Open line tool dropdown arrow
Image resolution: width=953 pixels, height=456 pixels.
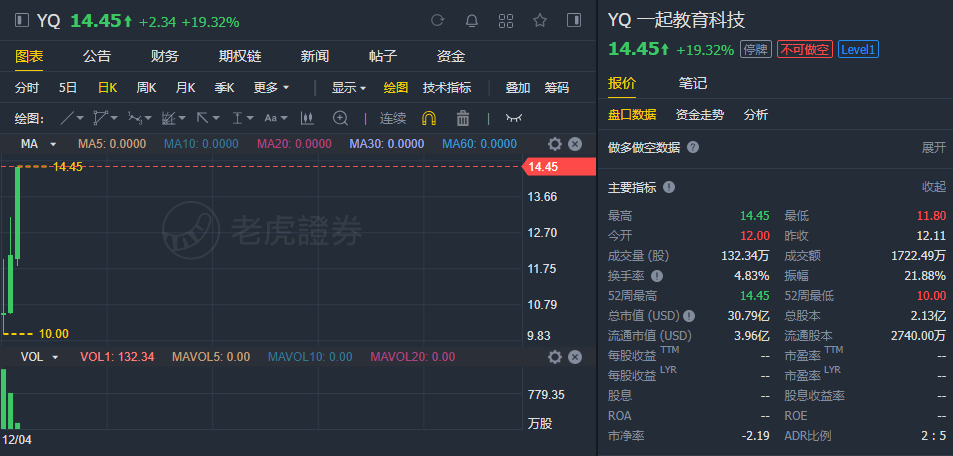pos(80,119)
